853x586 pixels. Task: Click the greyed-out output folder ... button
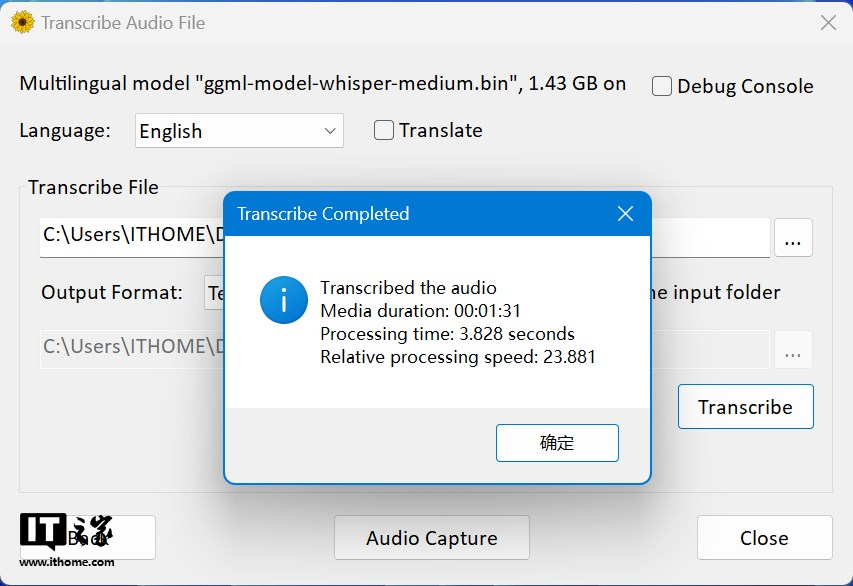coord(793,351)
